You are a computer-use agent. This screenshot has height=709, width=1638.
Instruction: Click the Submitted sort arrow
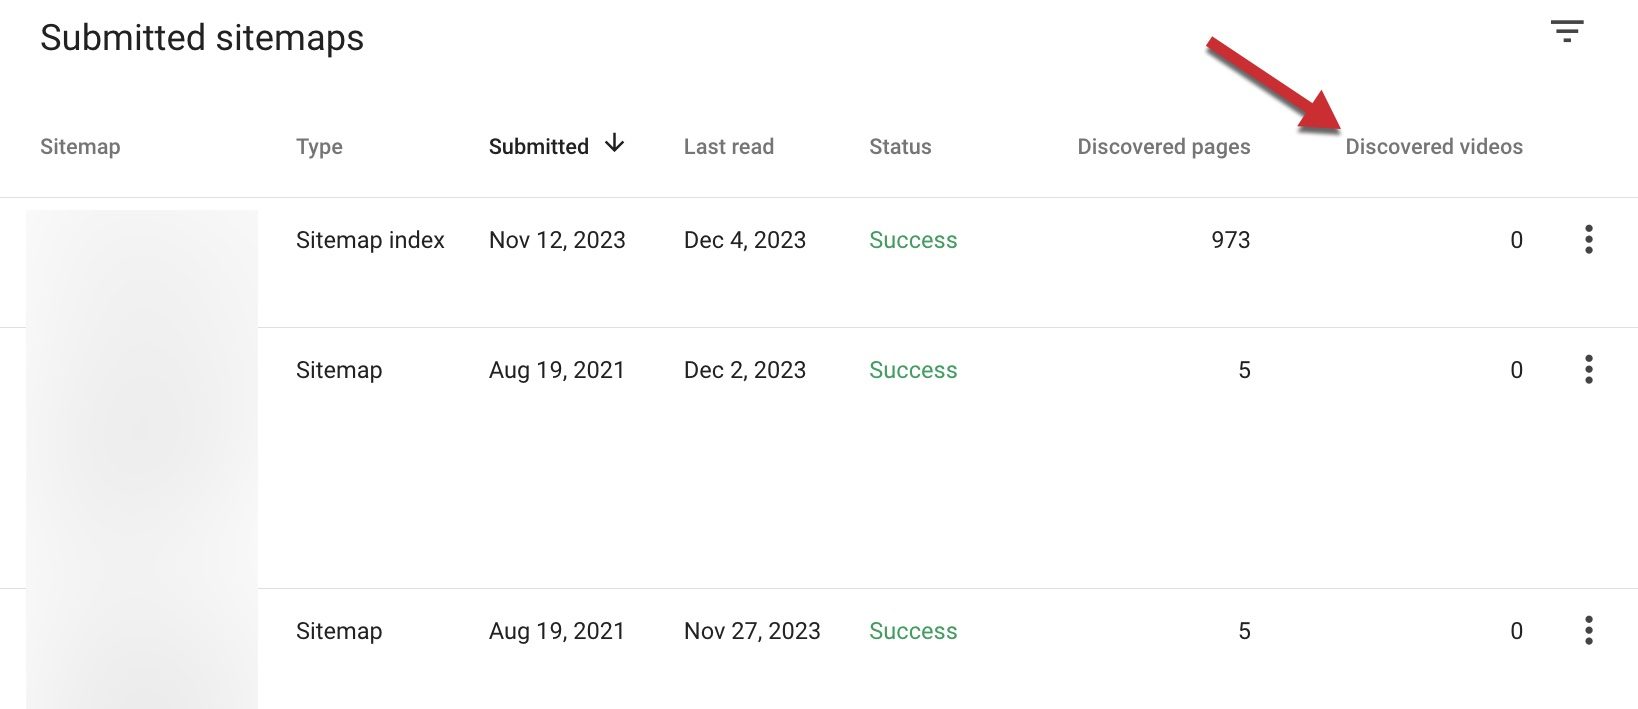[x=614, y=144]
